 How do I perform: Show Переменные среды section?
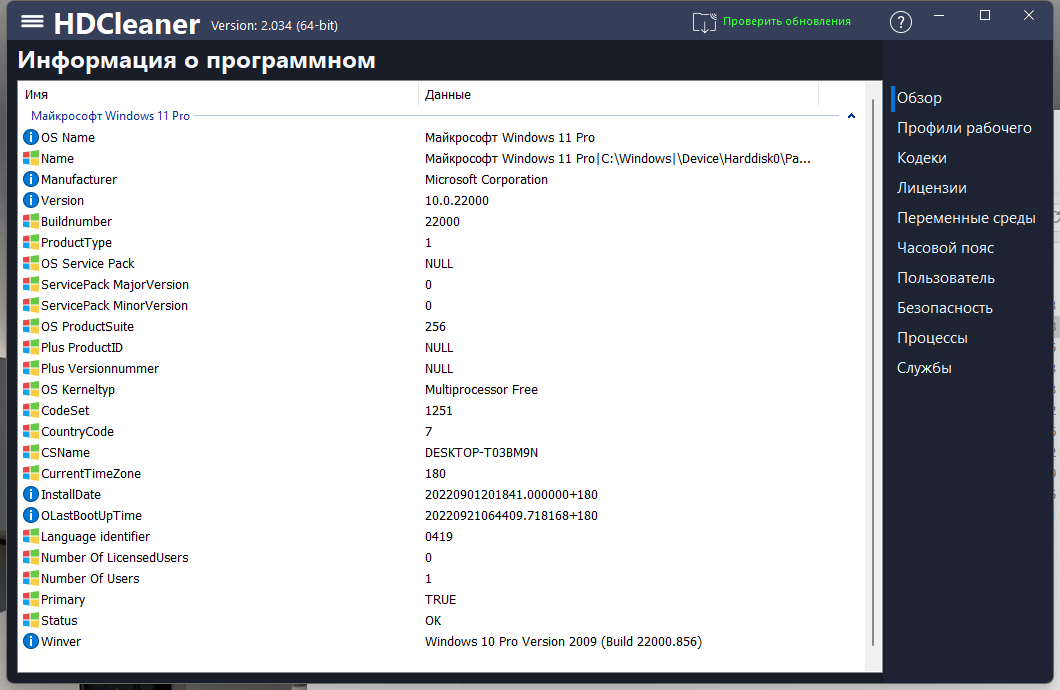[966, 218]
